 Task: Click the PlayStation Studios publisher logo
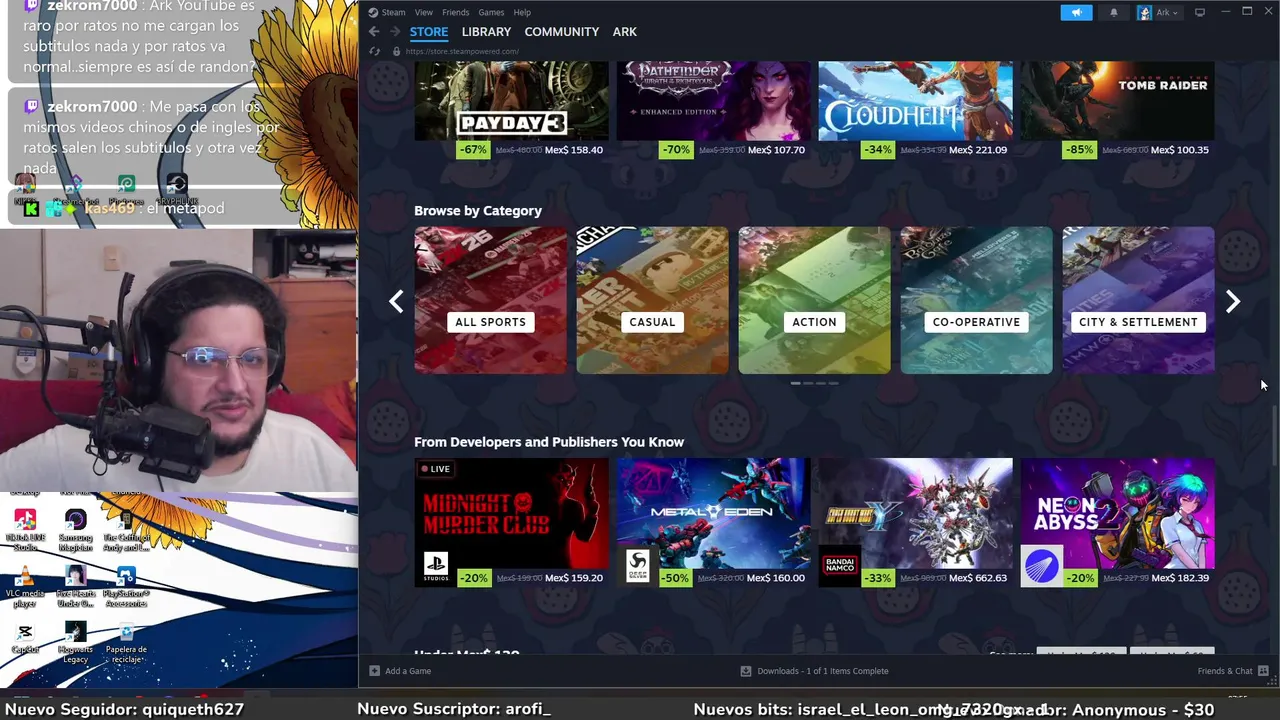436,567
